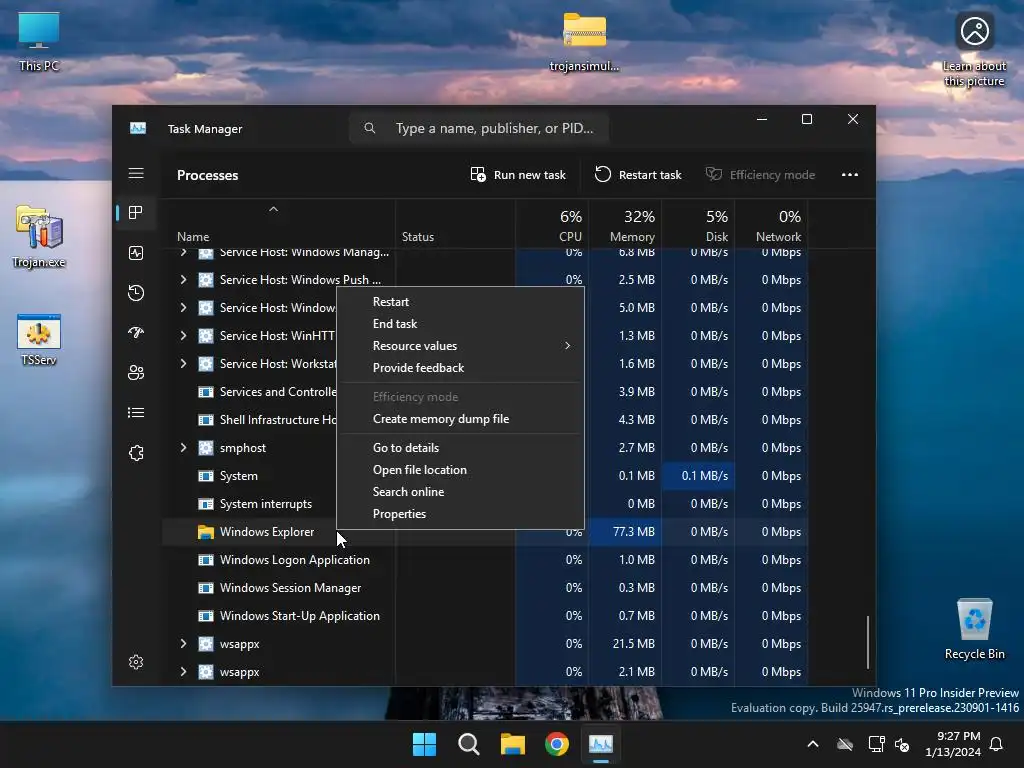Viewport: 1024px width, 768px height.
Task: Select the Windows Session Manager process
Action: pos(485,588)
